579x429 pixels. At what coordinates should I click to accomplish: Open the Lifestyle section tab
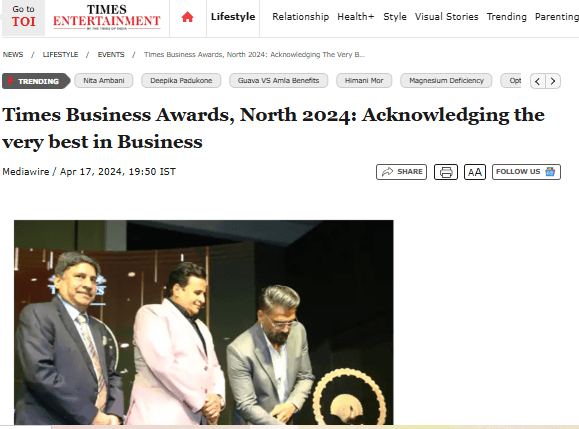[233, 17]
